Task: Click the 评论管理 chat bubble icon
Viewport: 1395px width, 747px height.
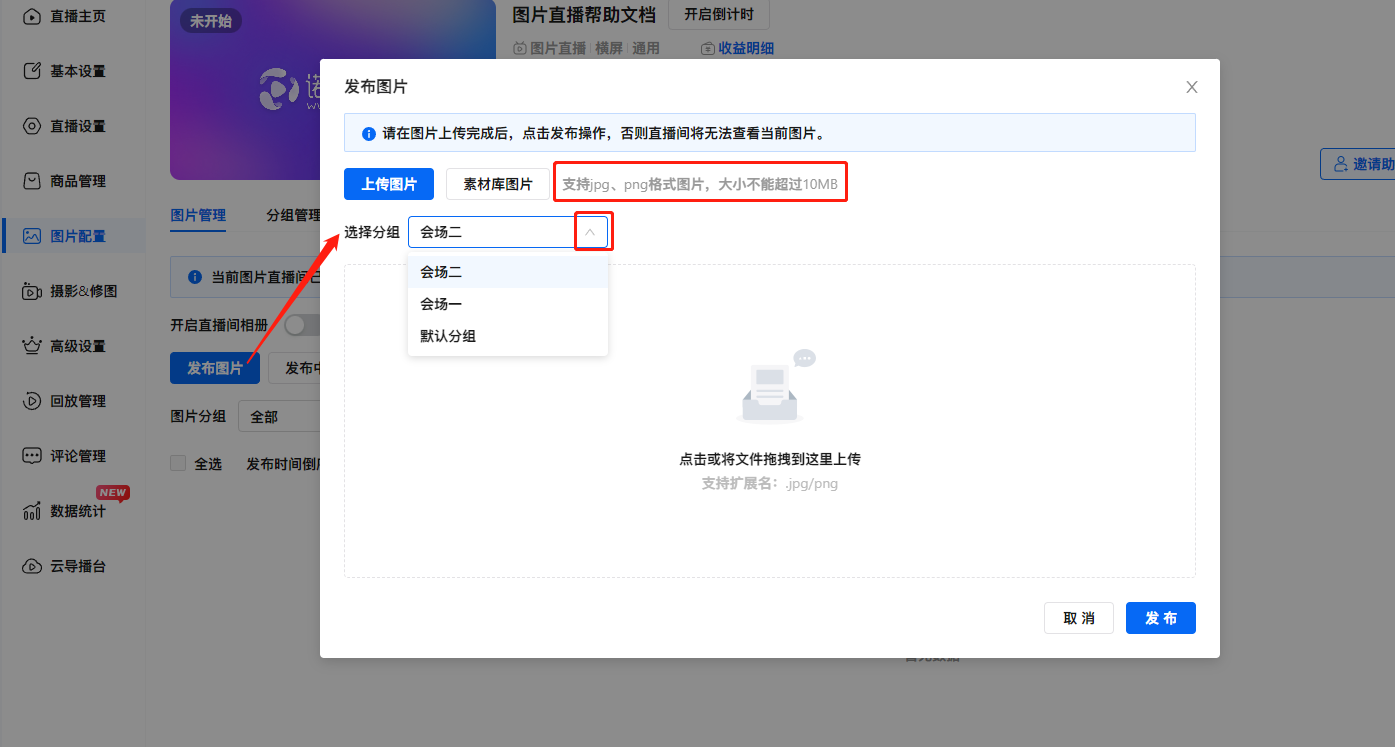Action: pyautogui.click(x=32, y=456)
